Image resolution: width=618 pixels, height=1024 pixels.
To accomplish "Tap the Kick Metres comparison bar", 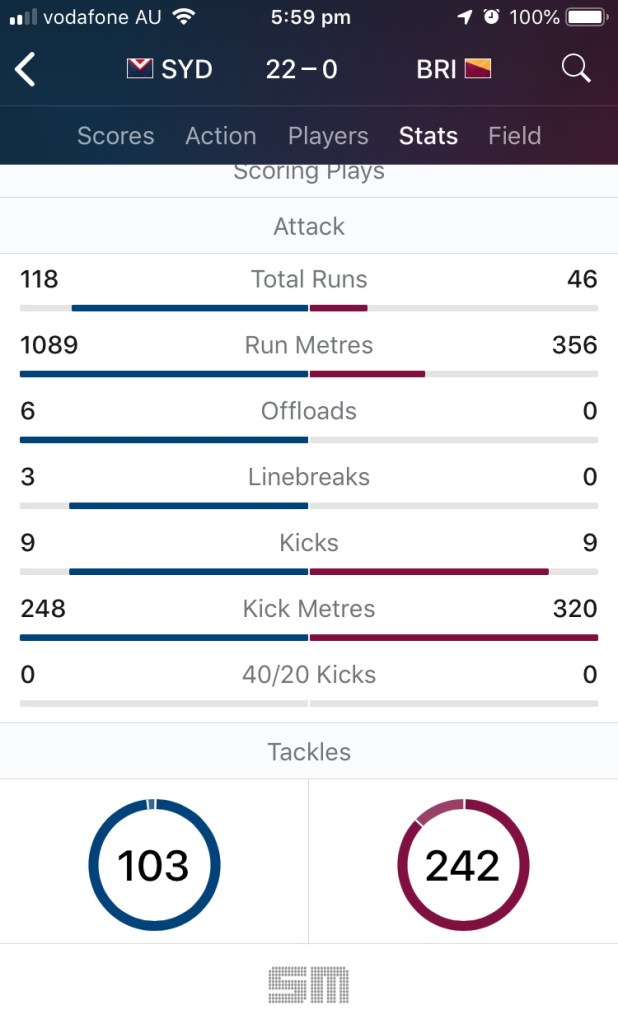I will pyautogui.click(x=309, y=637).
